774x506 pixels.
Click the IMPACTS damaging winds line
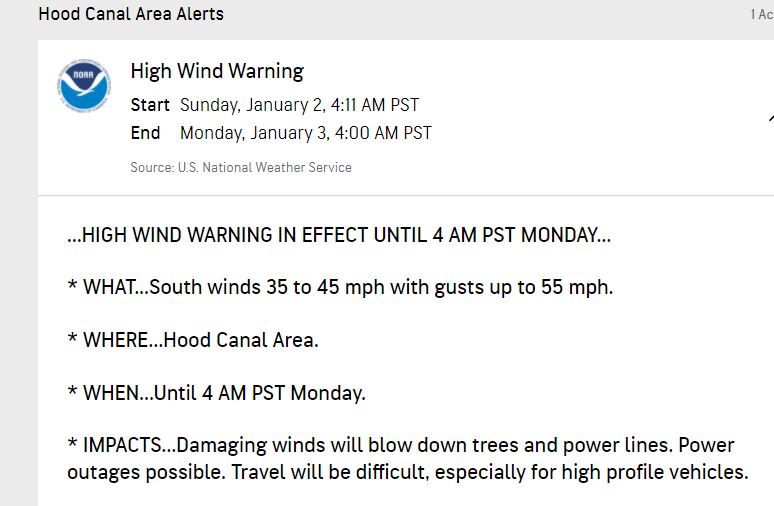369,445
